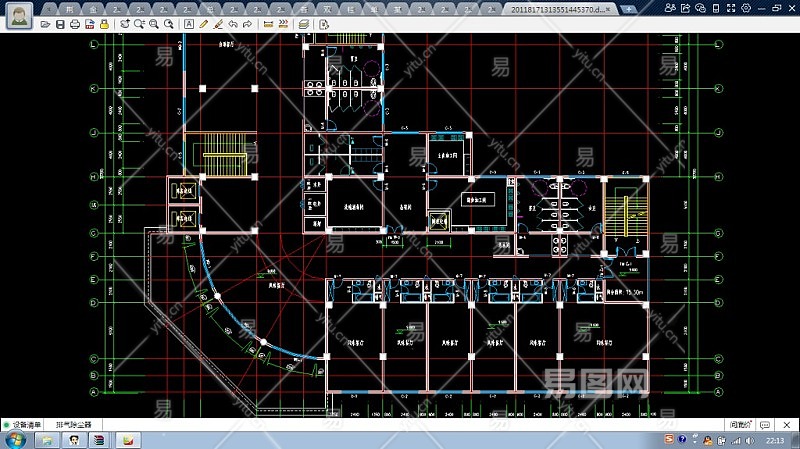Click the yellow lock icon
This screenshot has width=800, height=449.
(x=104, y=24)
